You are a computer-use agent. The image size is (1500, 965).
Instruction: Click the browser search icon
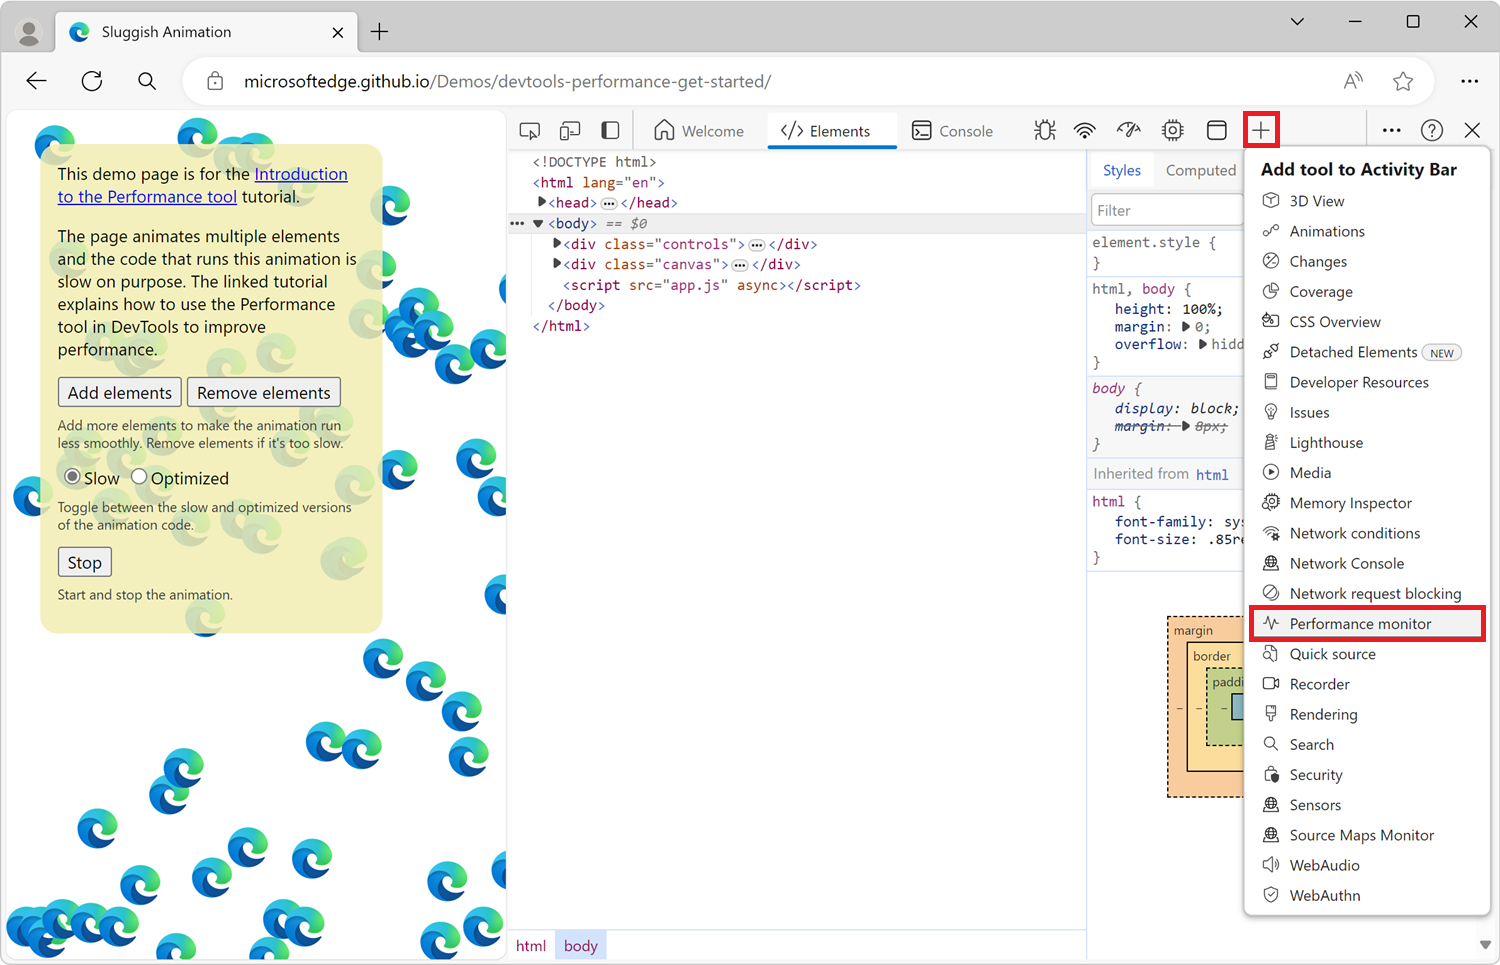(147, 81)
